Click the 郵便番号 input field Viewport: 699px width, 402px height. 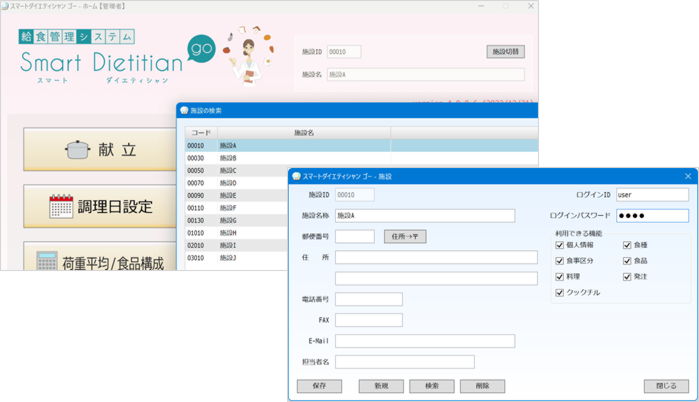[355, 237]
